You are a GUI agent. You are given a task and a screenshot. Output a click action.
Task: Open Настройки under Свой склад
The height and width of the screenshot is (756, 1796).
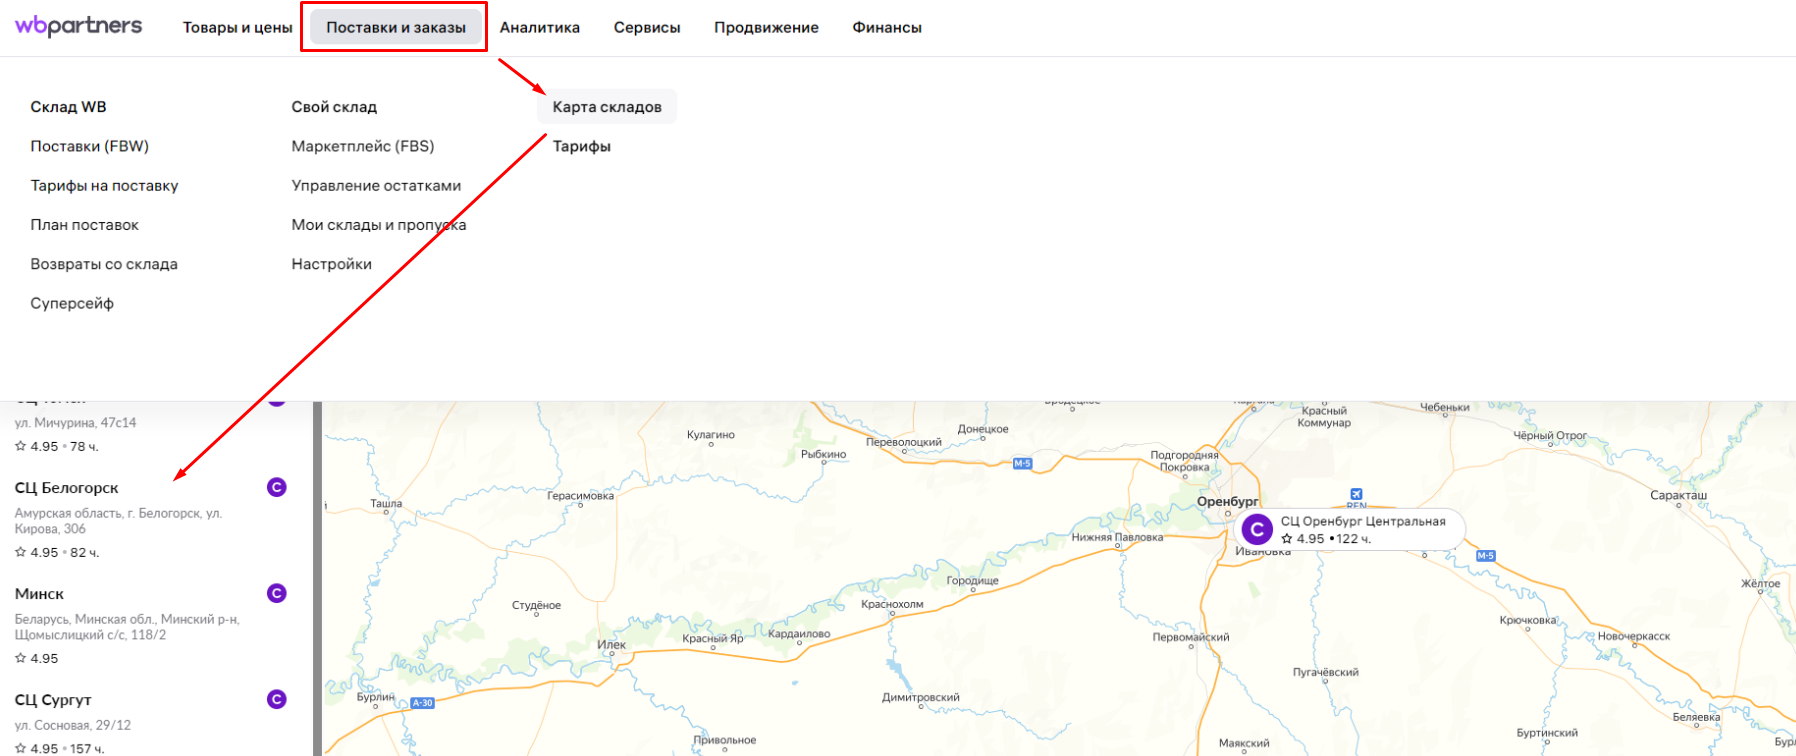[x=332, y=264]
